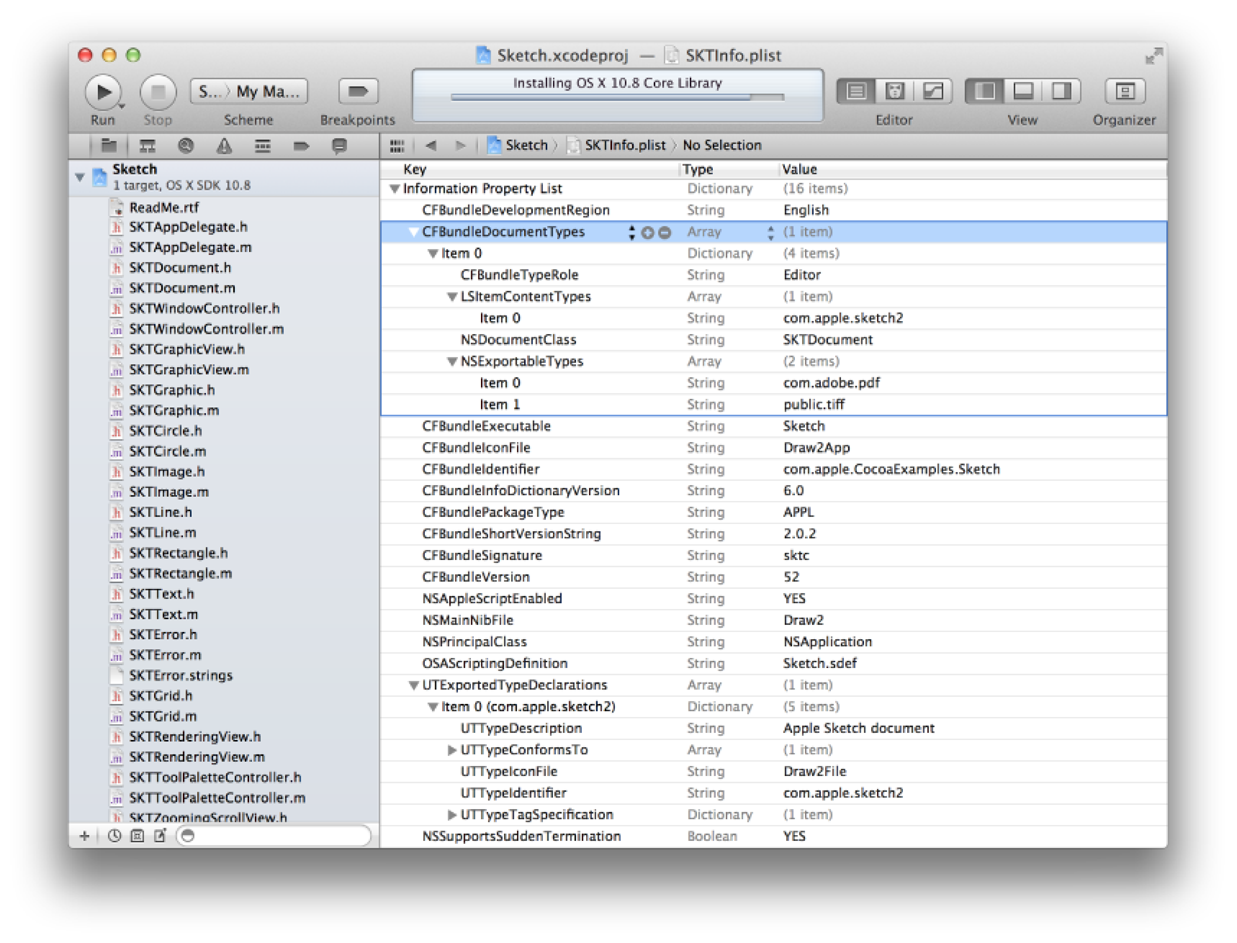
Task: Switch to the Version editor
Action: [932, 92]
